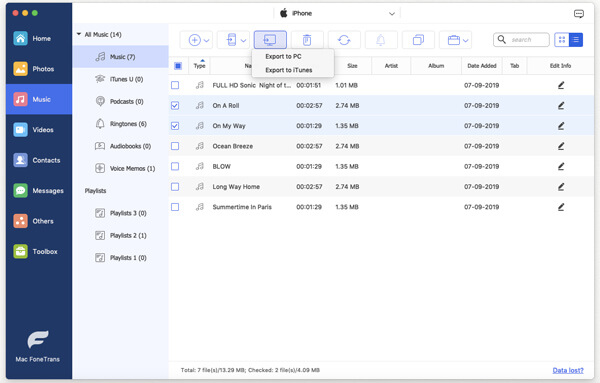Screen dimensions: 600x383
Task: Check the Ocean Breeze checkbox
Action: click(x=175, y=146)
